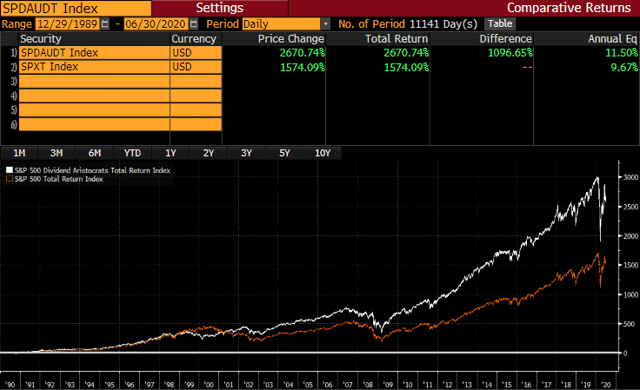Select 5Y range button
Image resolution: width=640 pixels, height=390 pixels.
click(x=284, y=153)
